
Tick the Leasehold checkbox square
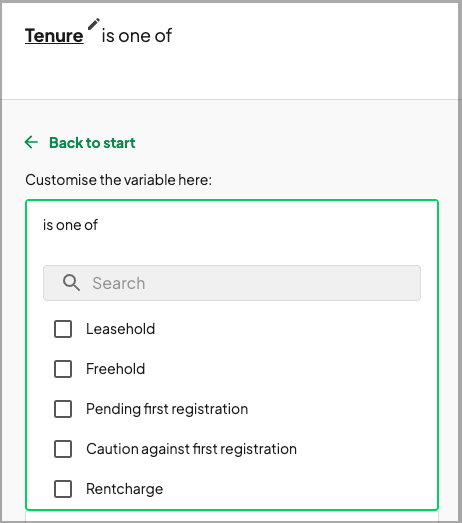pyautogui.click(x=63, y=329)
